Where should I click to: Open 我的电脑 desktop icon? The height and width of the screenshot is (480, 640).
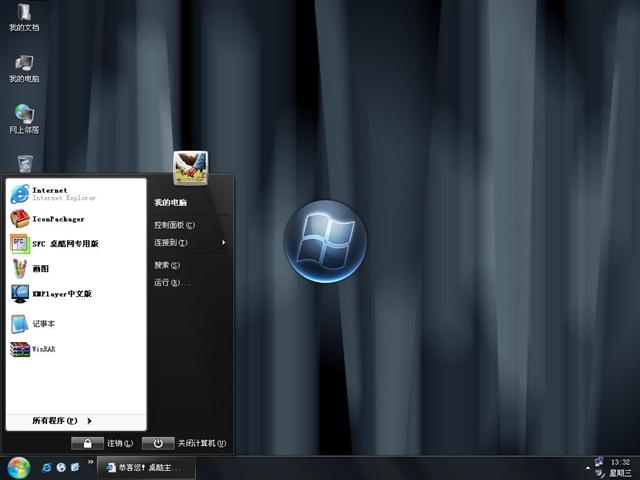coord(24,69)
